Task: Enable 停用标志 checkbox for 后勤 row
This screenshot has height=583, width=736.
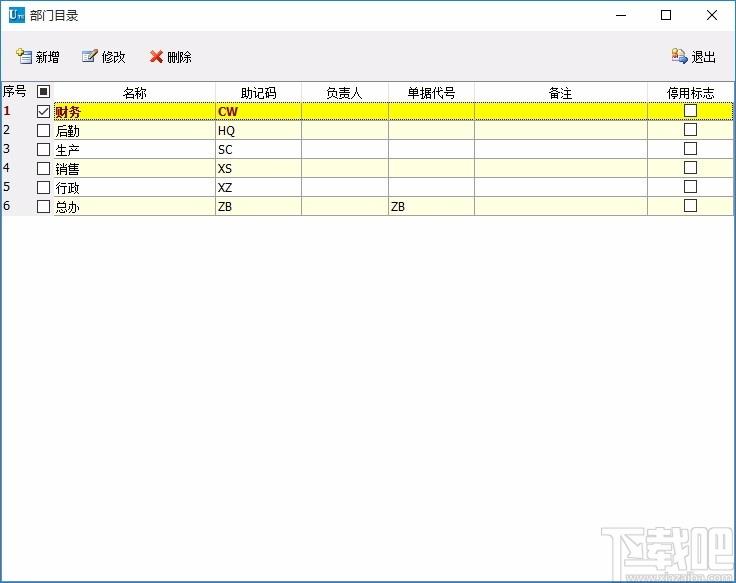Action: [690, 130]
